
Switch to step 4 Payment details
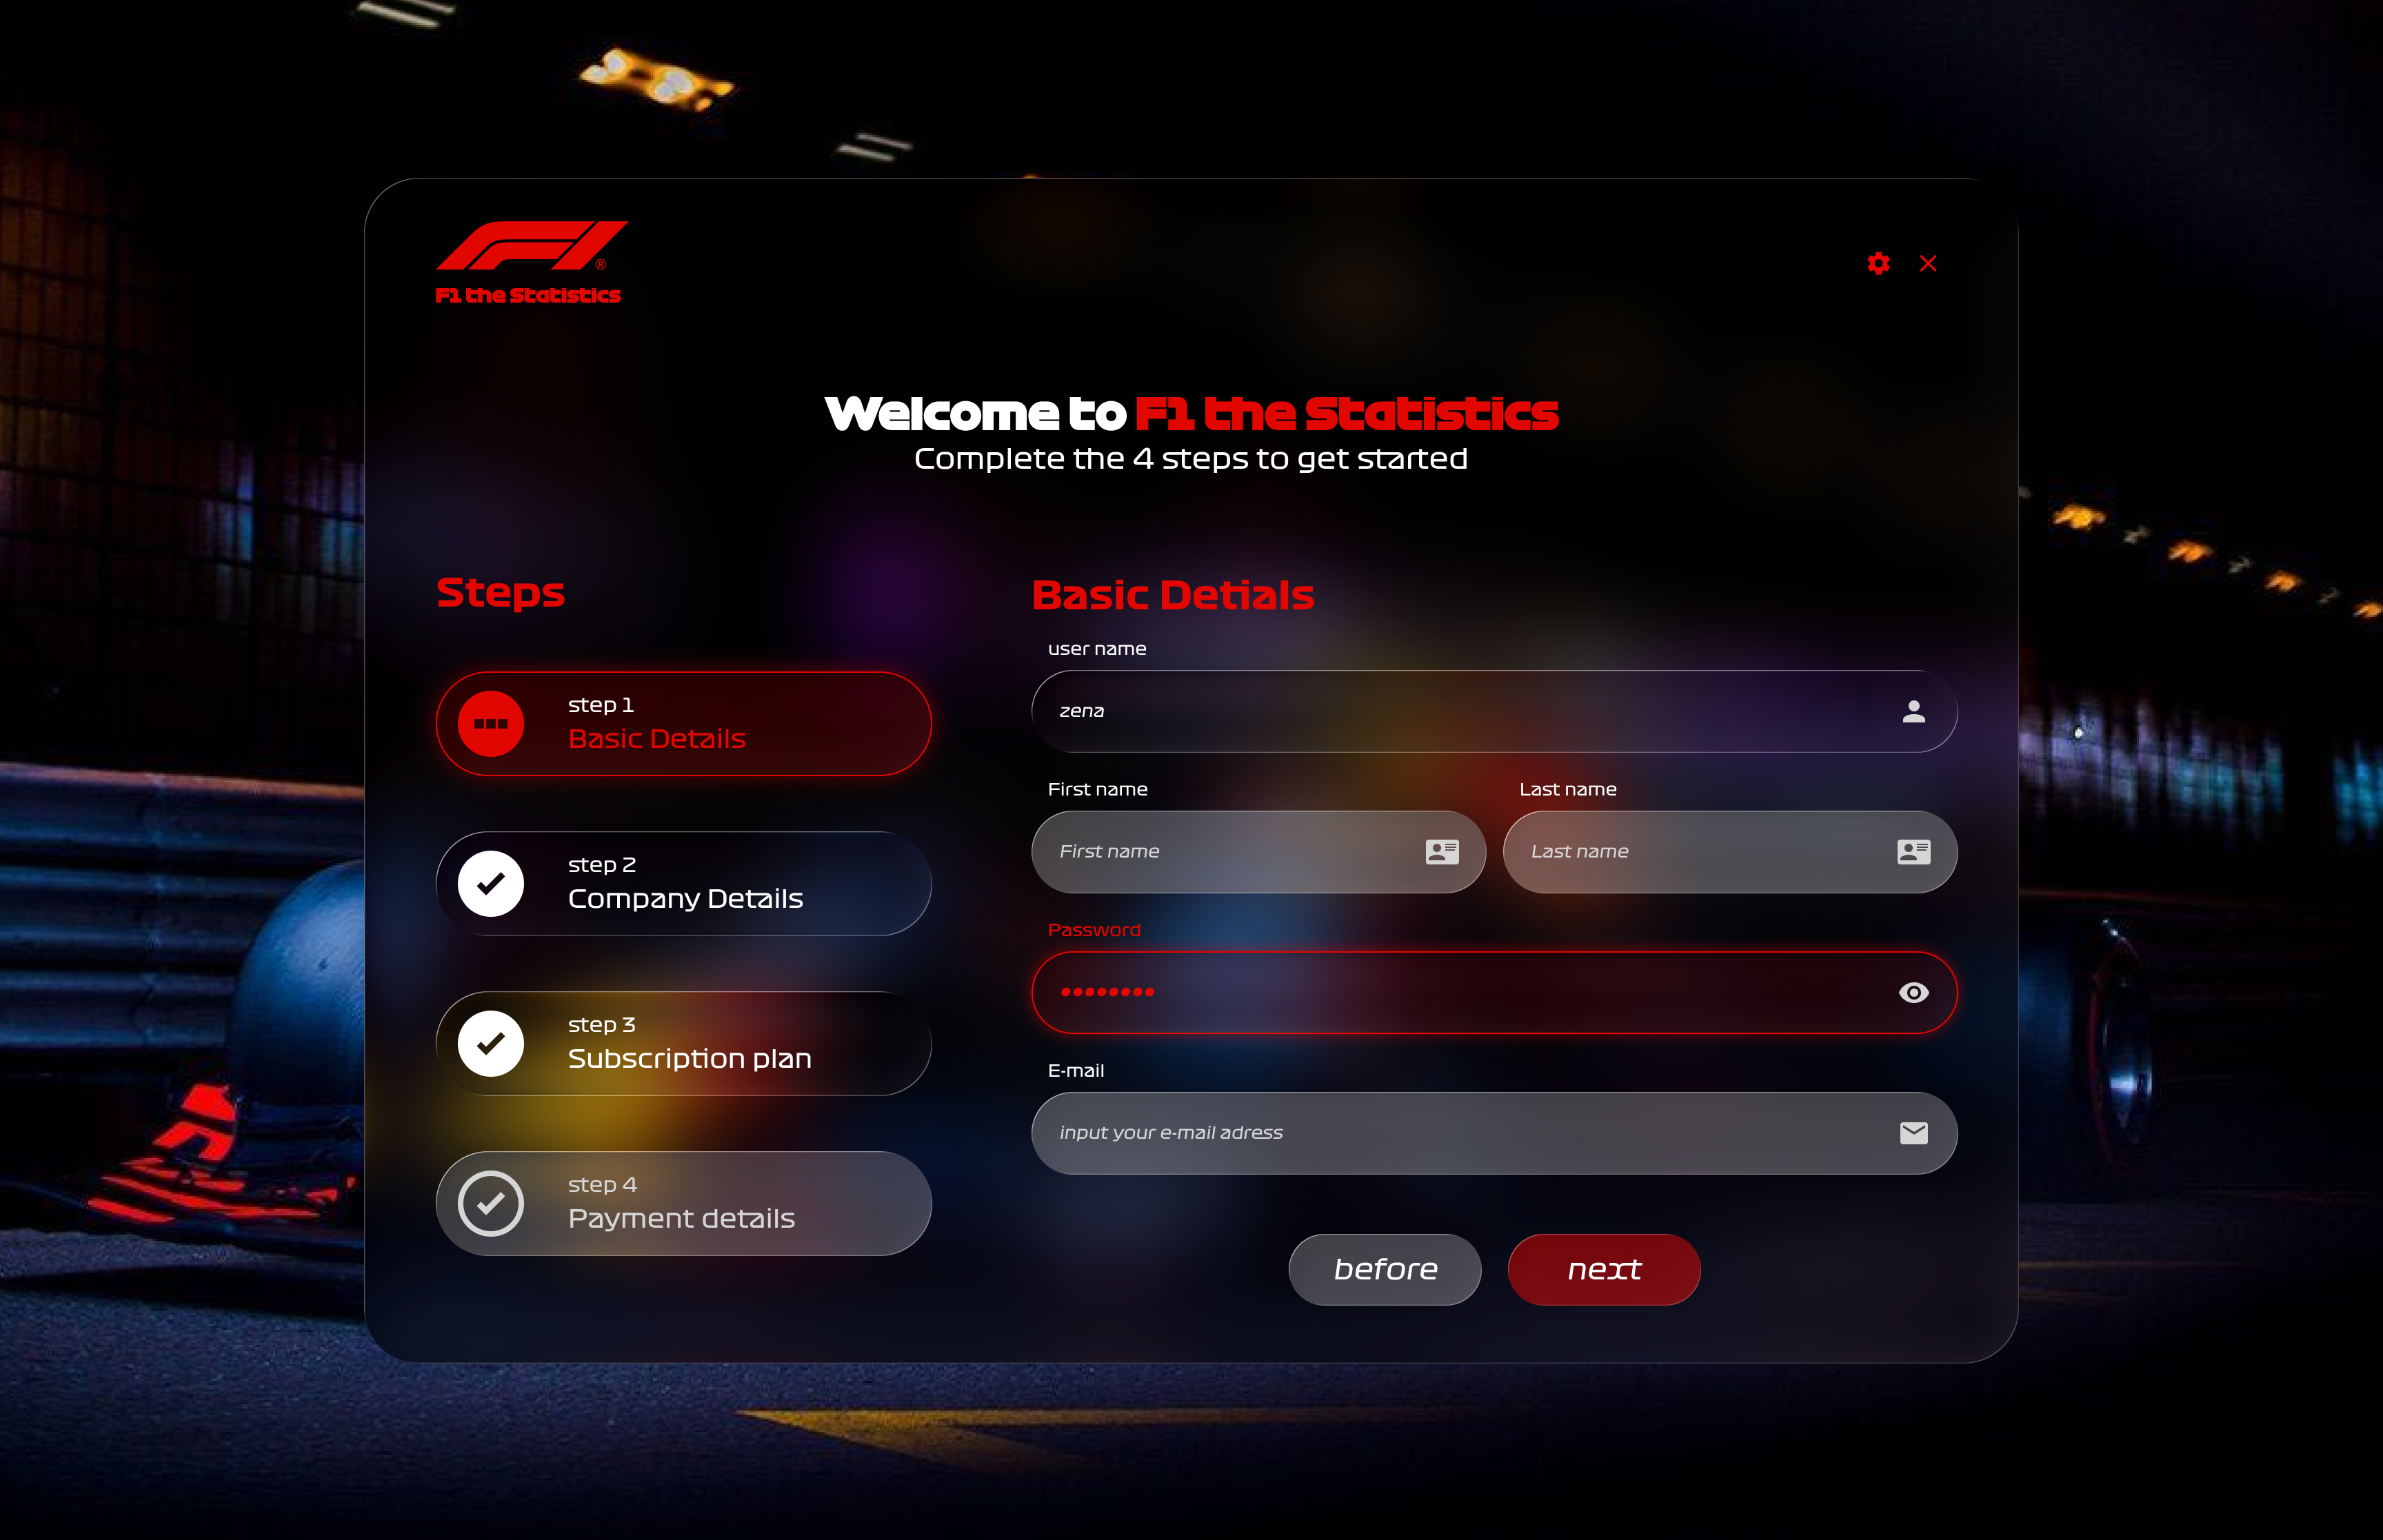pyautogui.click(x=684, y=1203)
